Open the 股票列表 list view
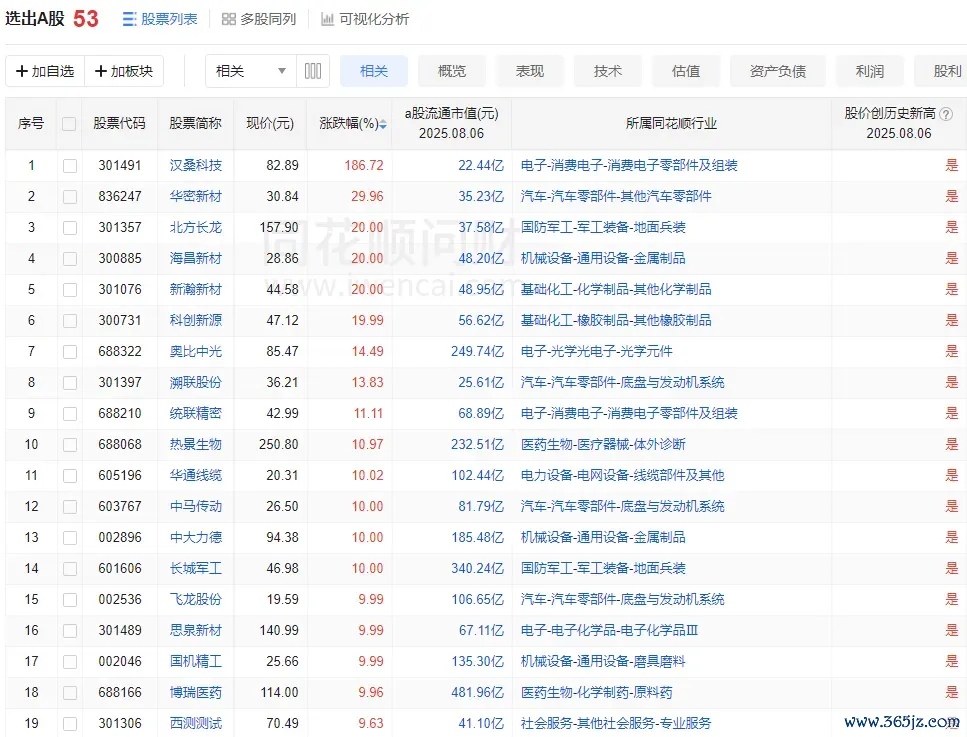This screenshot has height=737, width=967. pos(160,19)
